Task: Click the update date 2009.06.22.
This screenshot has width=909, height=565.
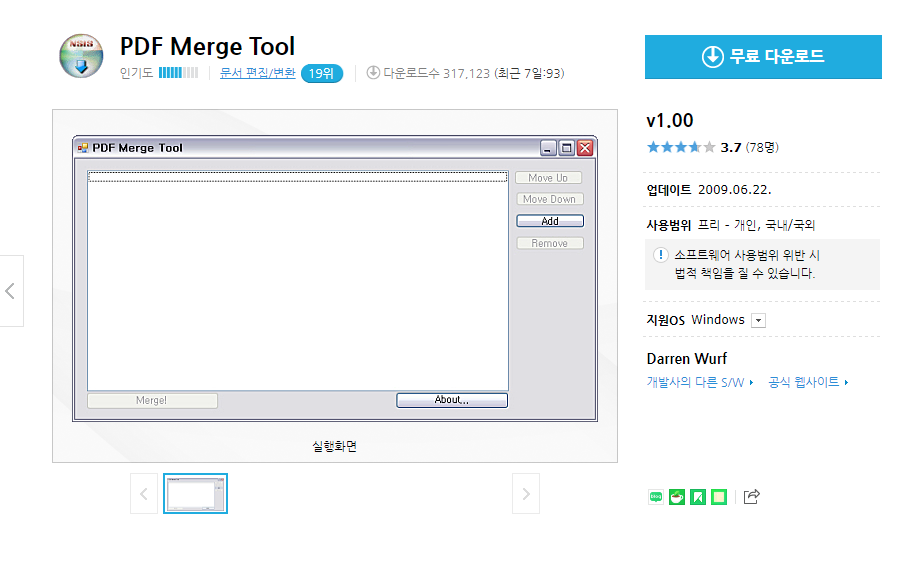Action: [x=735, y=190]
